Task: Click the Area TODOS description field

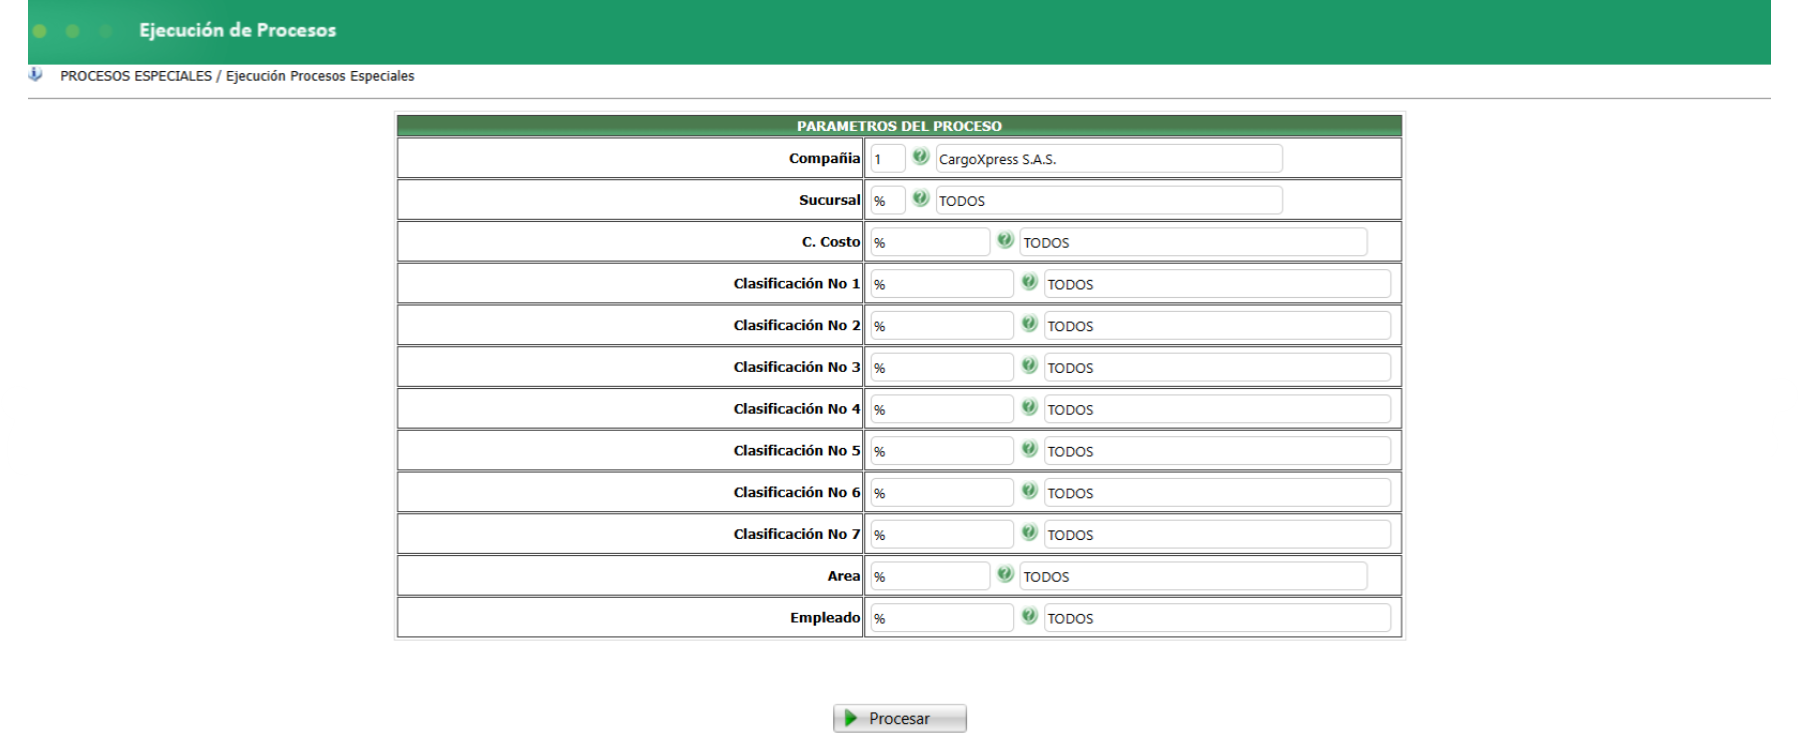Action: pyautogui.click(x=1193, y=576)
